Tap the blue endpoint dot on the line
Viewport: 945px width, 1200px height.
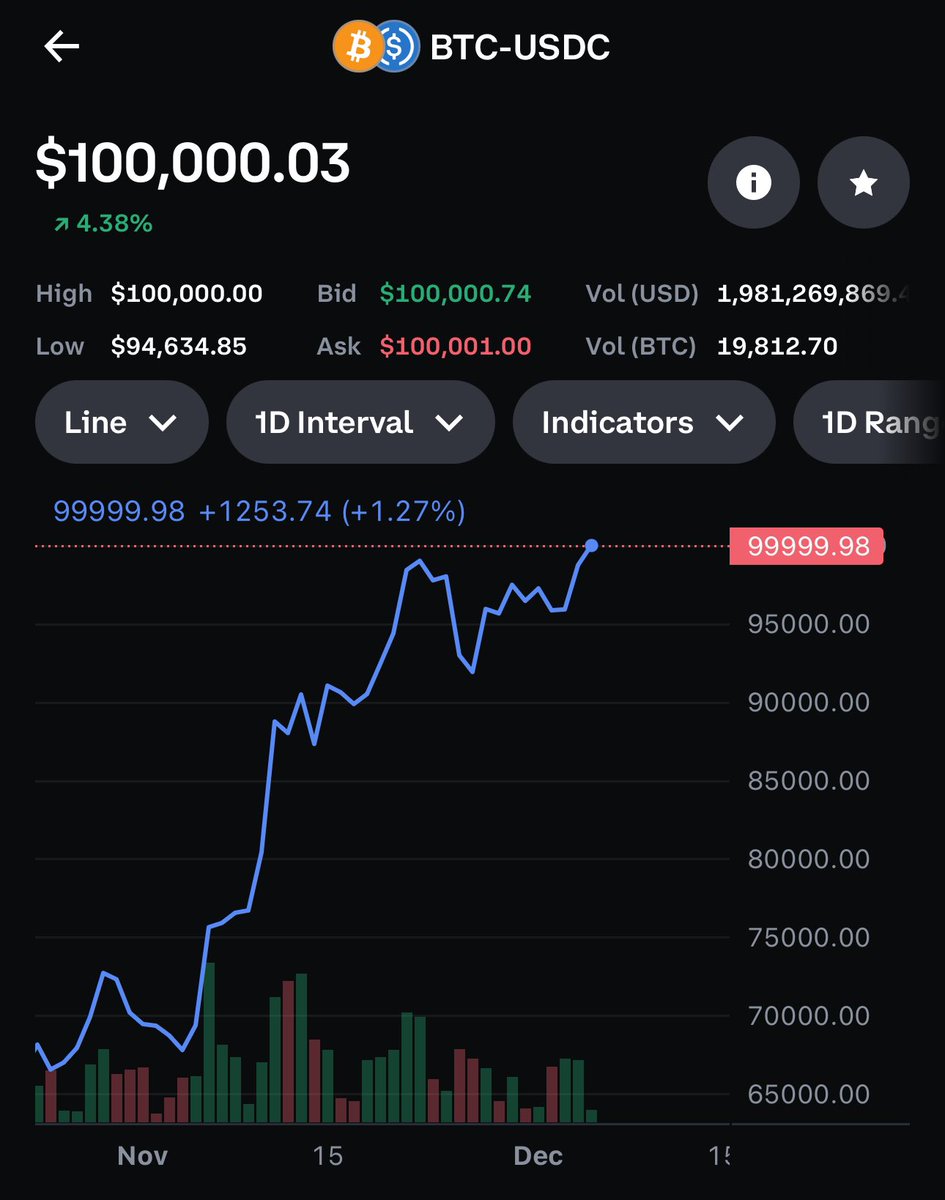(x=591, y=545)
